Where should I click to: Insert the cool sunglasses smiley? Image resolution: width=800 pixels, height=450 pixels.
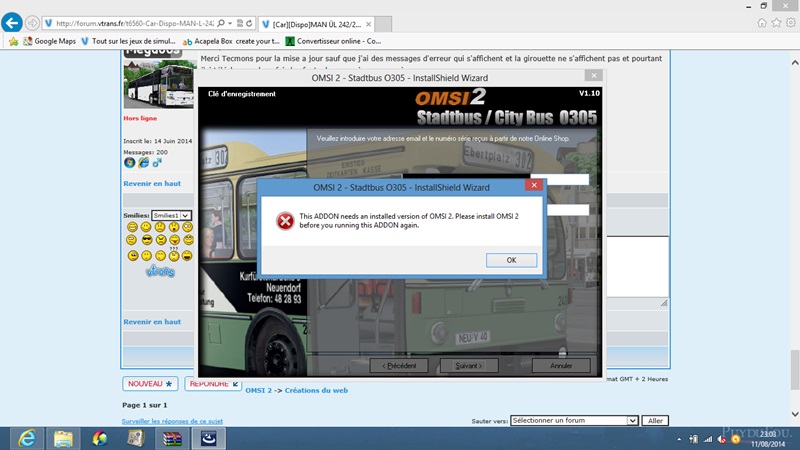147,239
